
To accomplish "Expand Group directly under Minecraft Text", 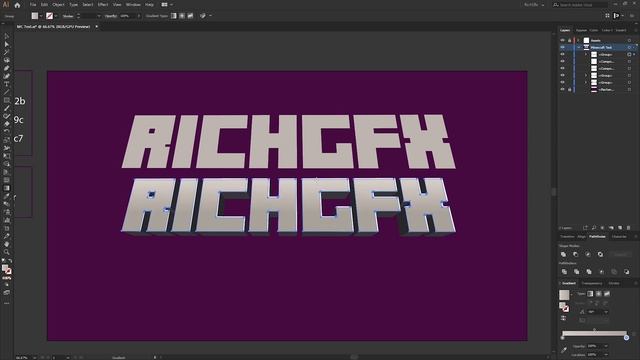I will pyautogui.click(x=586, y=54).
